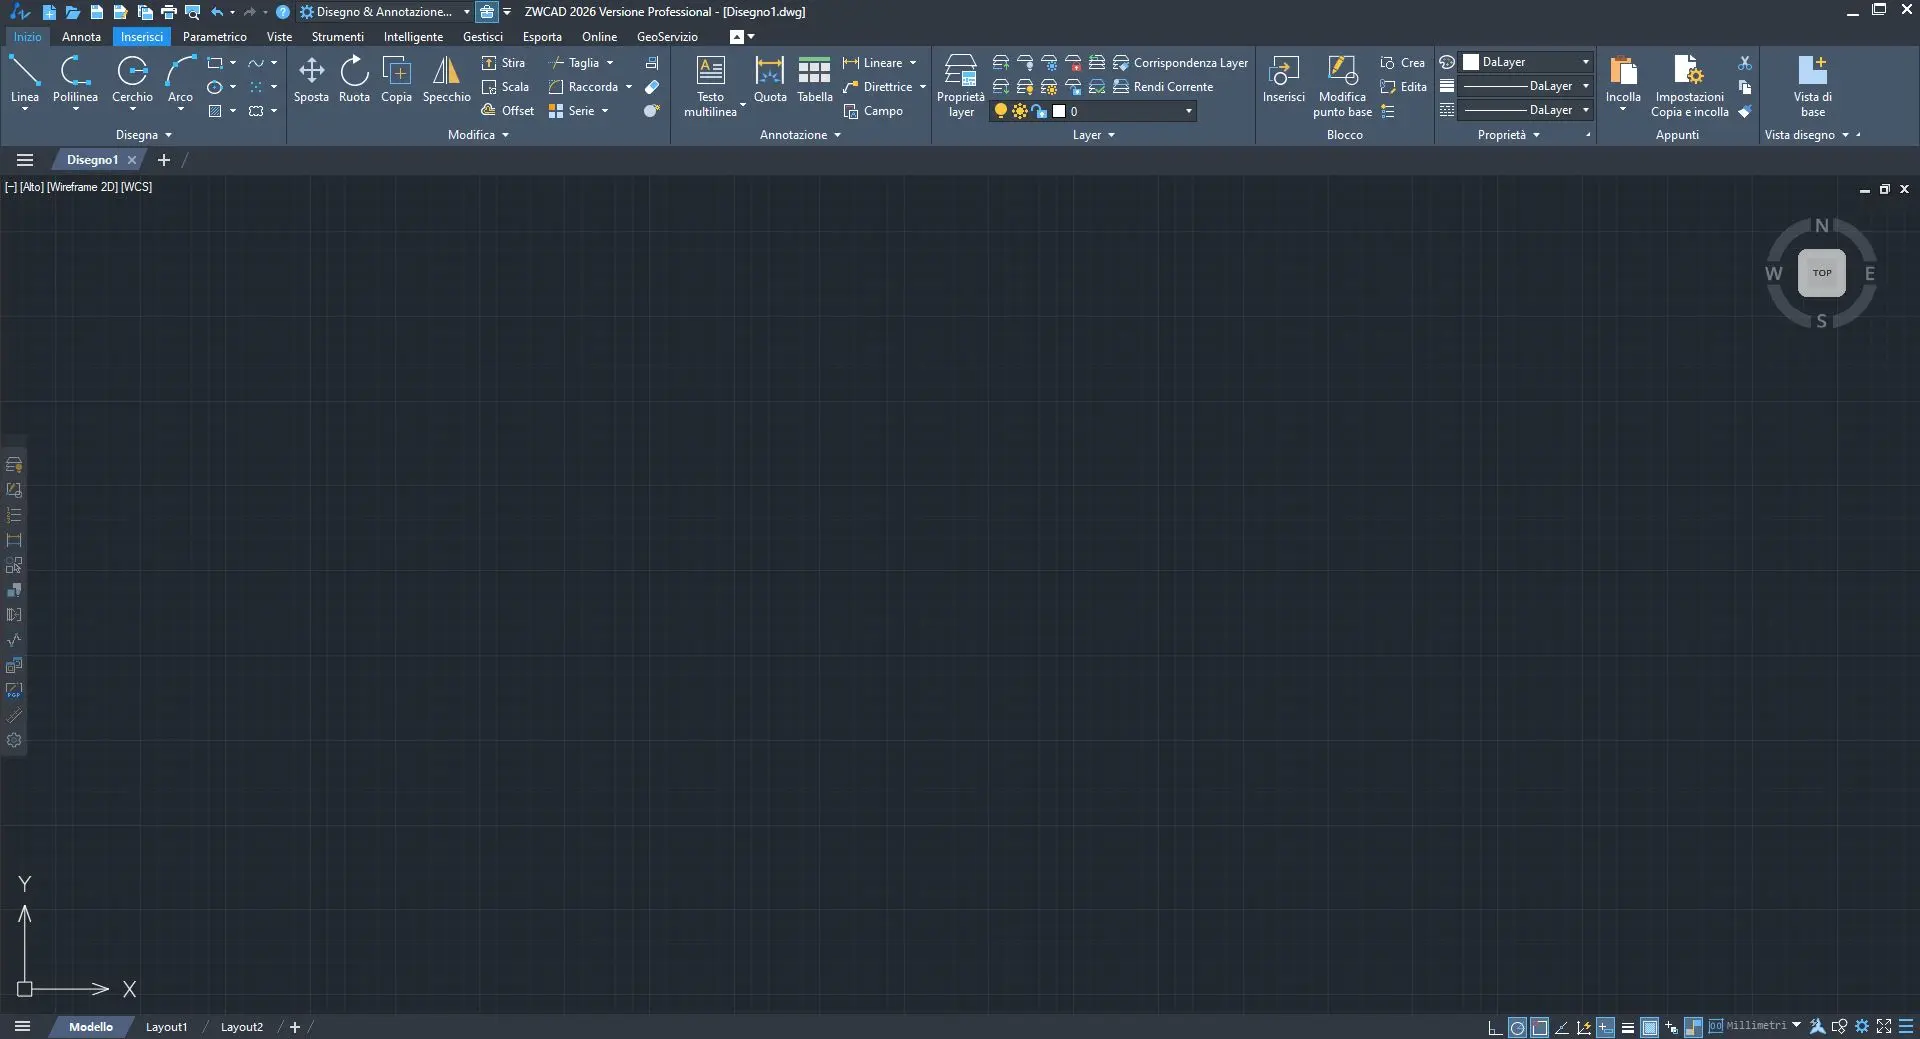1920x1039 pixels.
Task: Switch to the Annota ribbon tab
Action: pyautogui.click(x=81, y=37)
